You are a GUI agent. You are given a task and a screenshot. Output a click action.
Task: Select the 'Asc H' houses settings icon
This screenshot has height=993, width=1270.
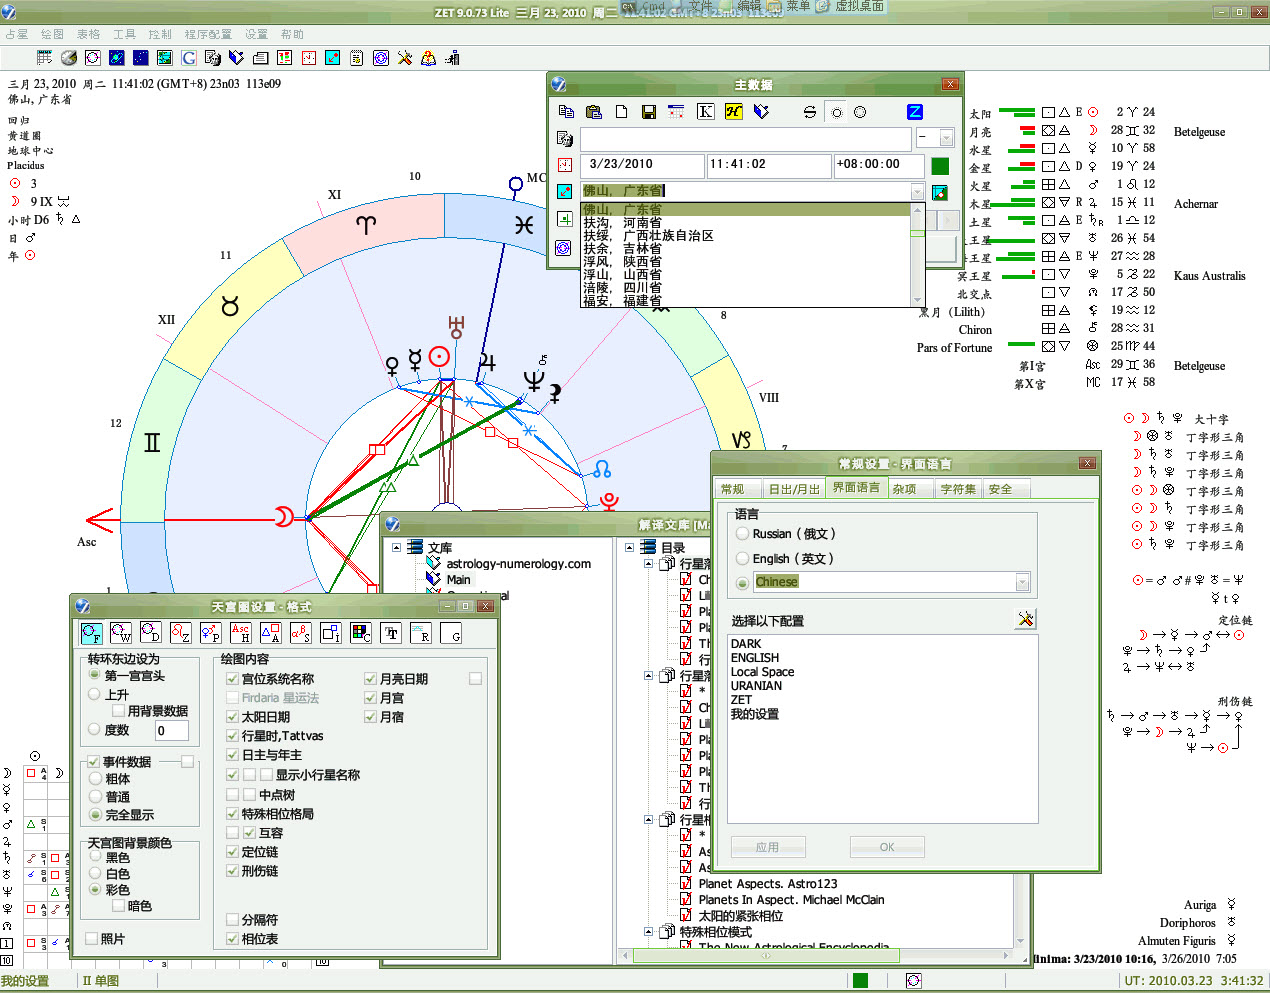click(x=240, y=633)
